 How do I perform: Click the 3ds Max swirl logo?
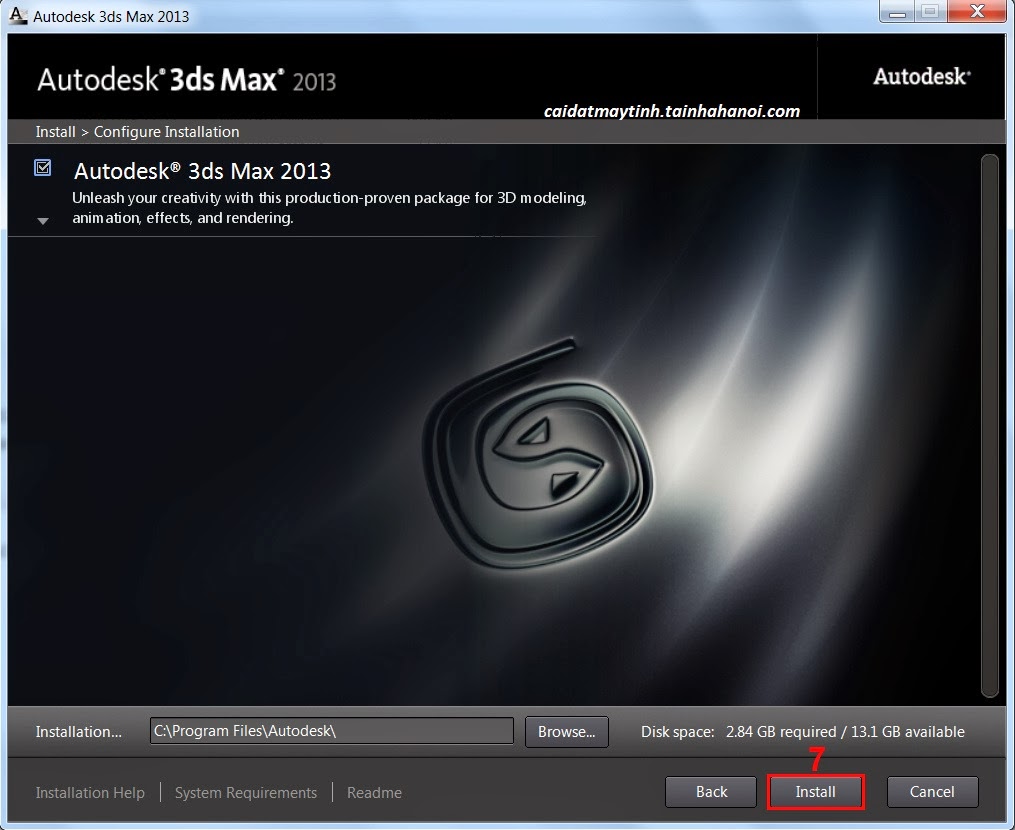coord(539,453)
